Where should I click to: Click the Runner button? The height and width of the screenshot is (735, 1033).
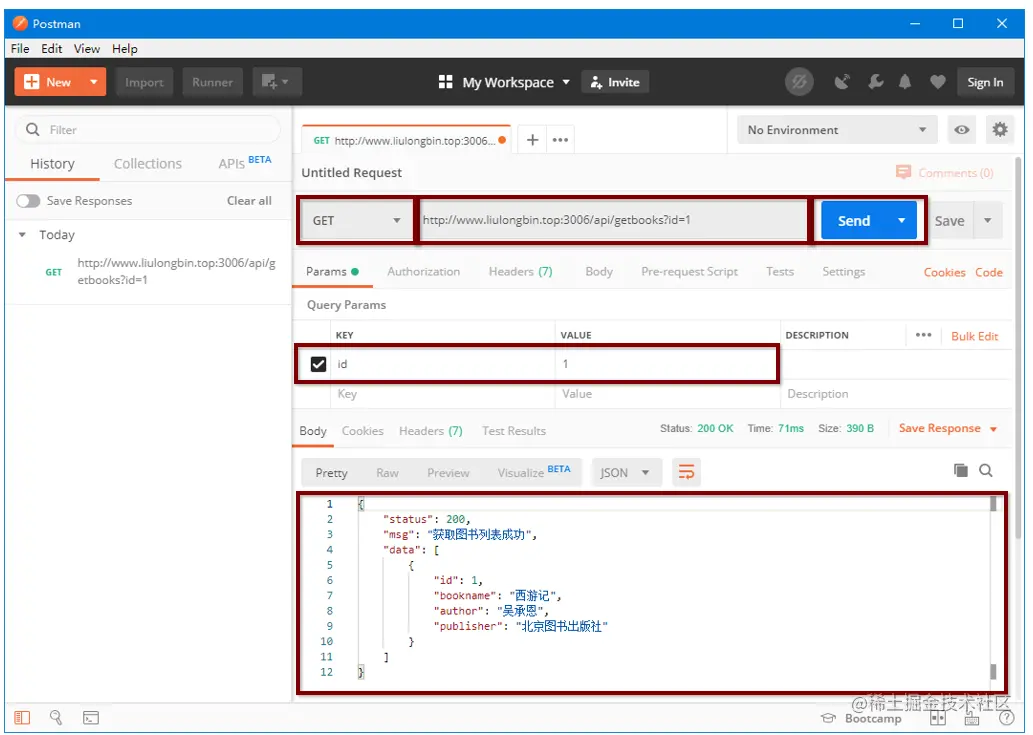coord(212,82)
